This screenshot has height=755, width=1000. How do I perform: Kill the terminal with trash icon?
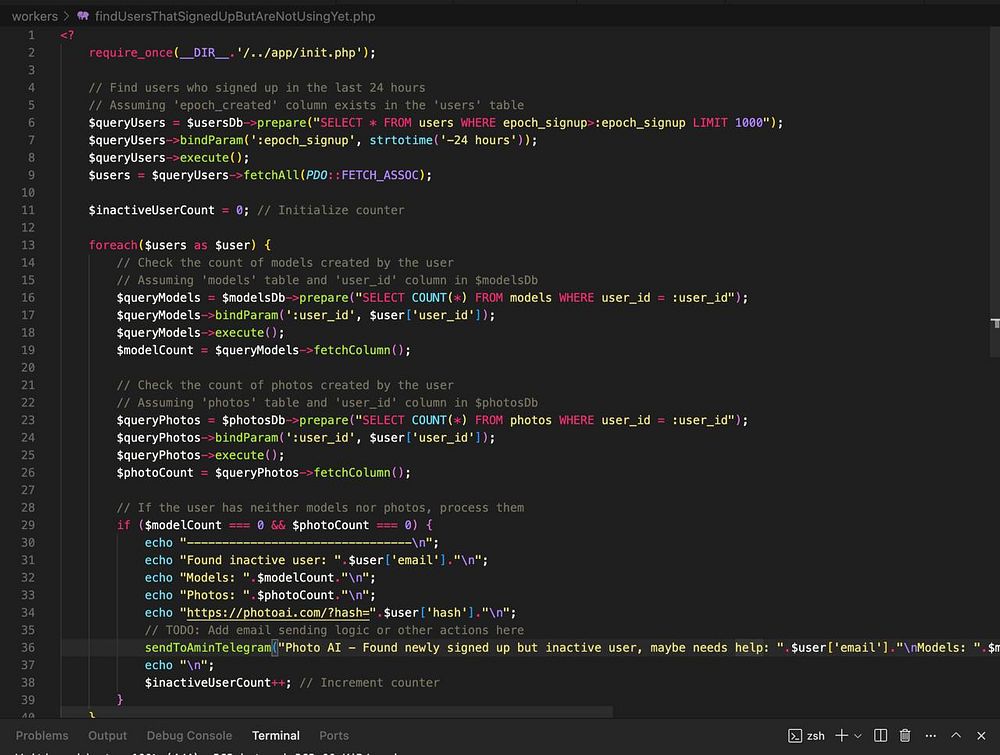click(905, 736)
